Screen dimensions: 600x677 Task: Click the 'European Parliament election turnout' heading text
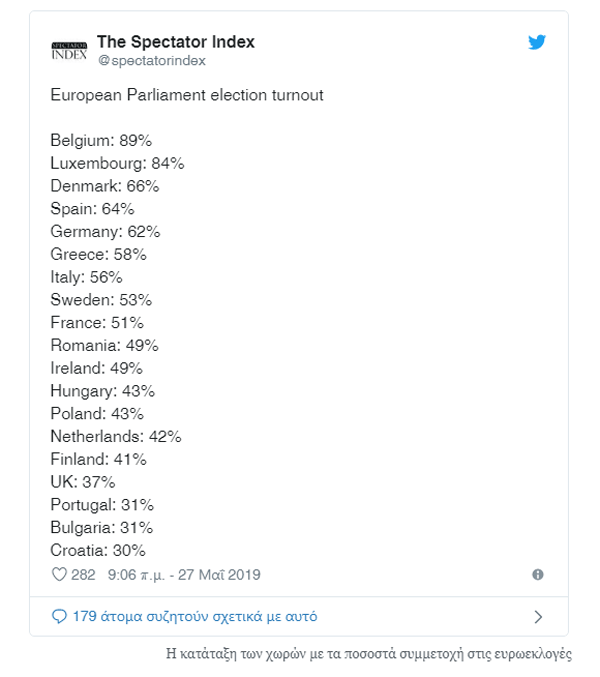point(186,95)
